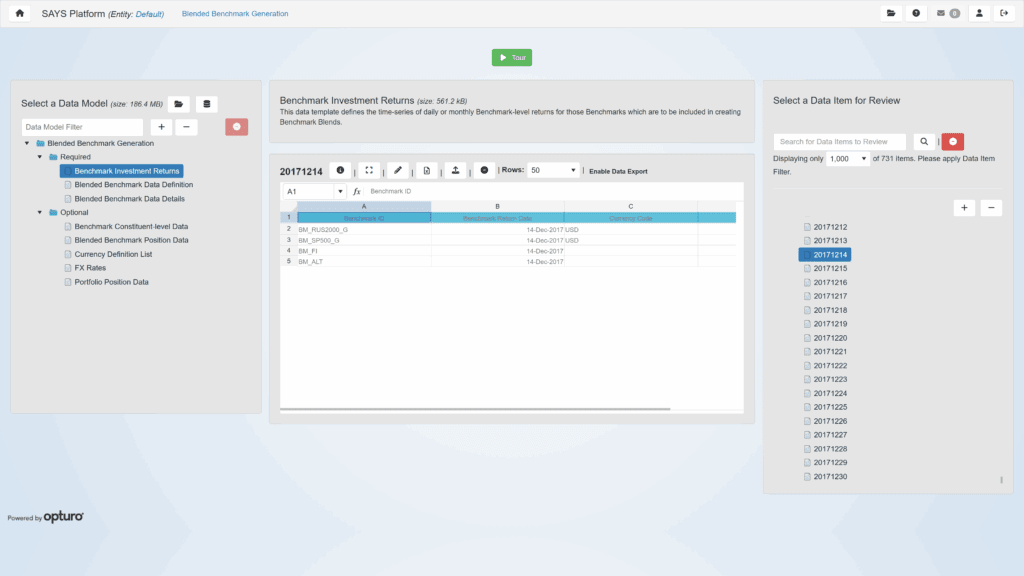Click the pencil edit icon in data toolbar

click(x=398, y=171)
